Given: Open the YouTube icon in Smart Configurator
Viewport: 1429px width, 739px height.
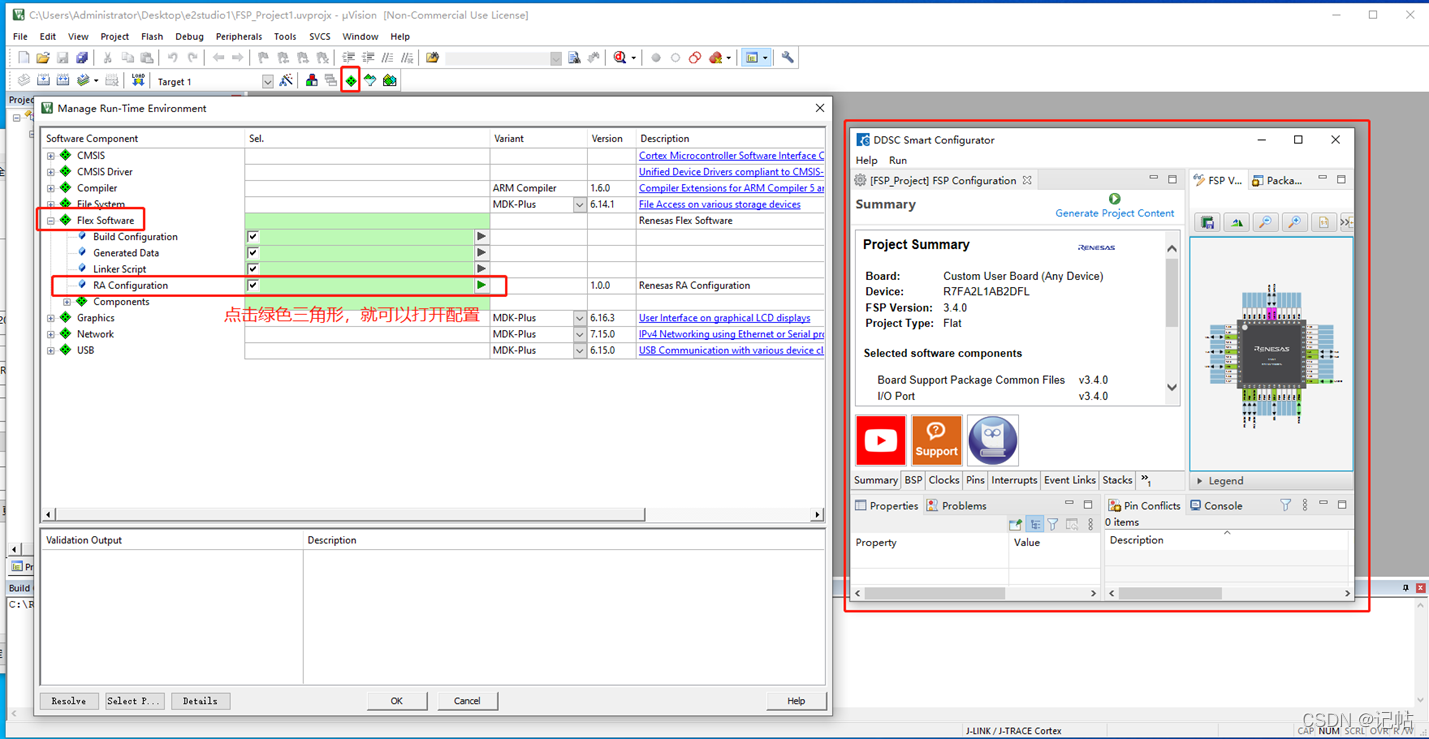Looking at the screenshot, I should pyautogui.click(x=880, y=440).
